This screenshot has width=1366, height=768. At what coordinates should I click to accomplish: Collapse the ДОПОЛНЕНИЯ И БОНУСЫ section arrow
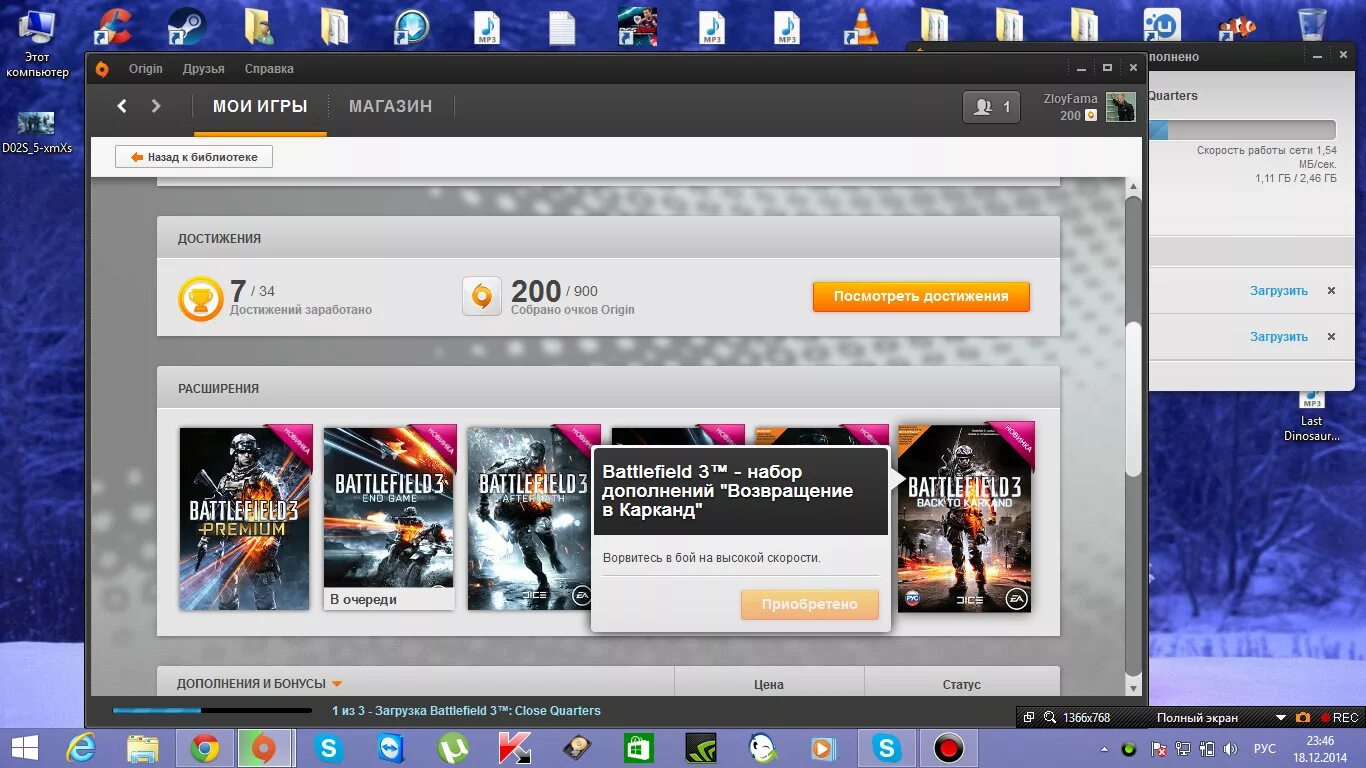point(337,684)
